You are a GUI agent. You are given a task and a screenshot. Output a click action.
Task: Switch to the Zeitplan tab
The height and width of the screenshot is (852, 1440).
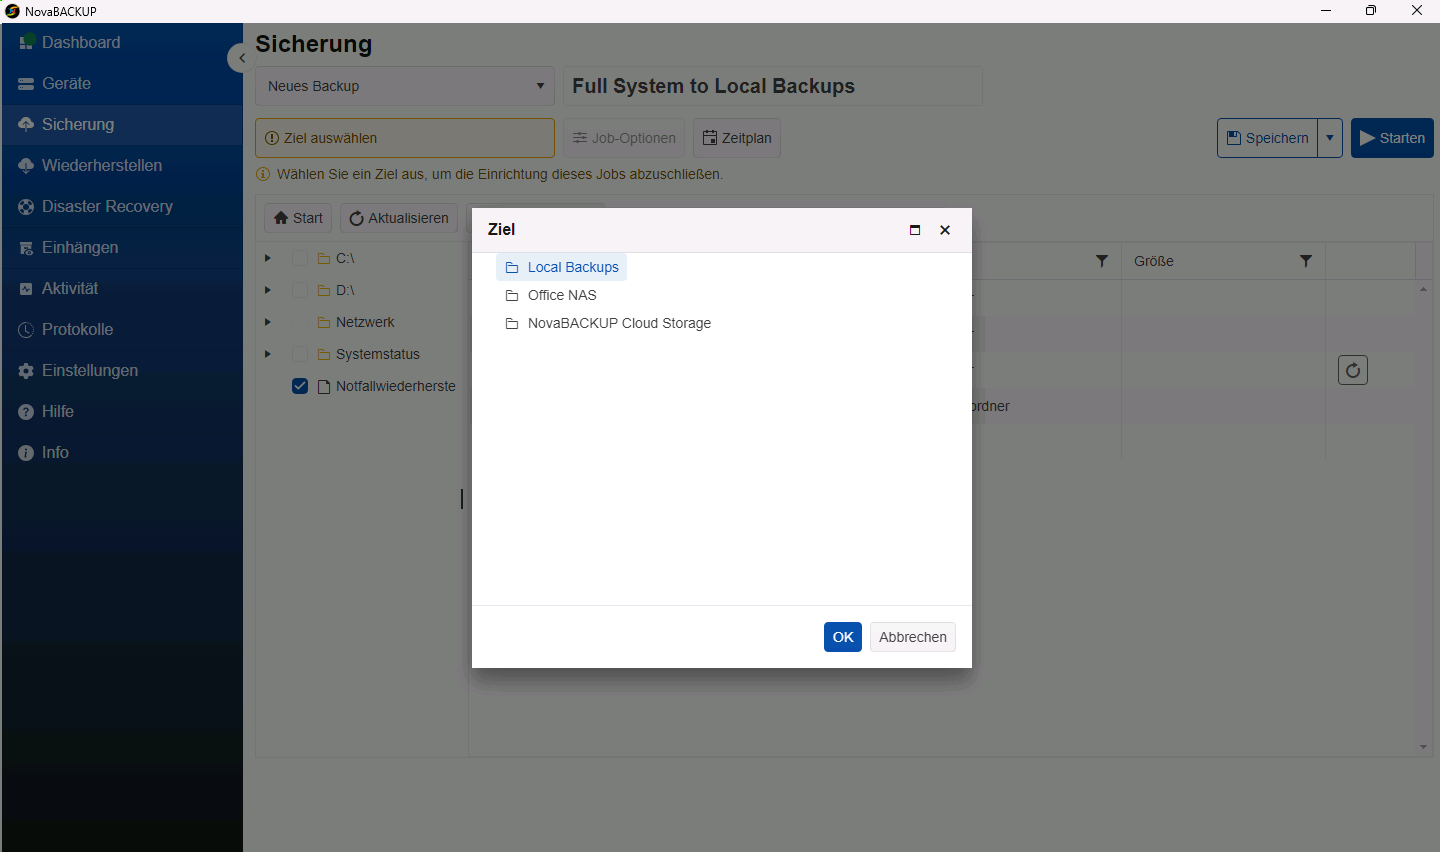pos(737,138)
